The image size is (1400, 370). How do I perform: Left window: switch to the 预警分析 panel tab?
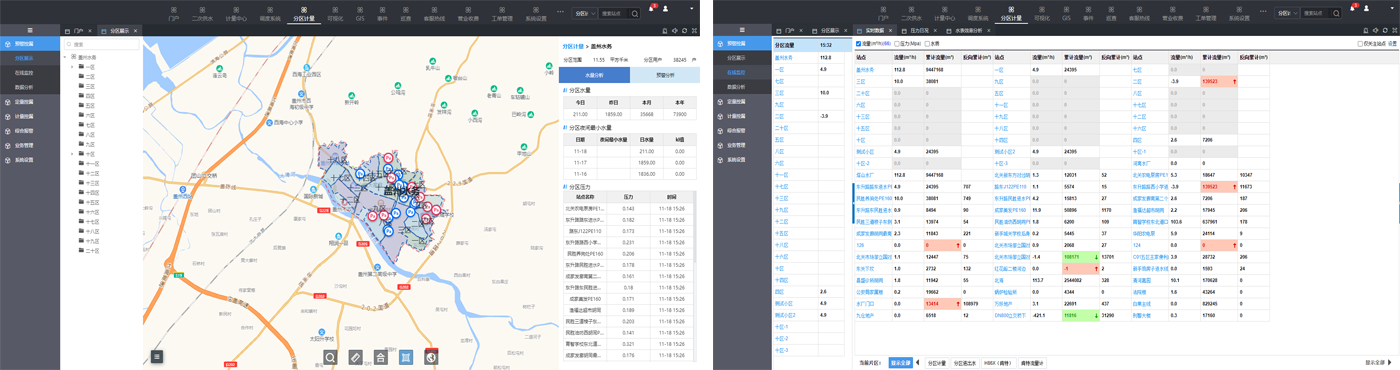point(664,75)
